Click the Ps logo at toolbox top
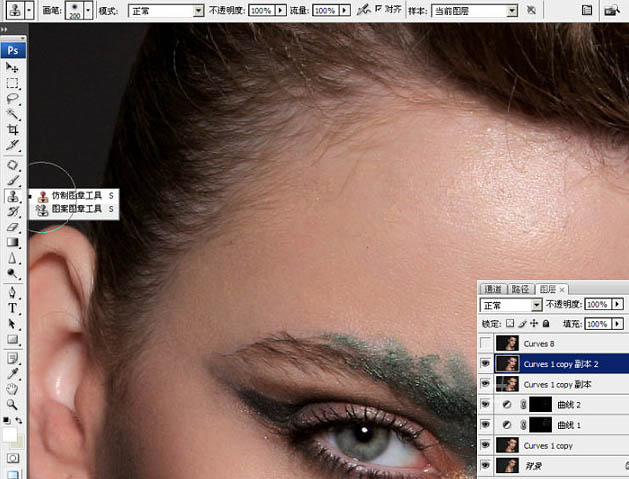 pyautogui.click(x=13, y=51)
